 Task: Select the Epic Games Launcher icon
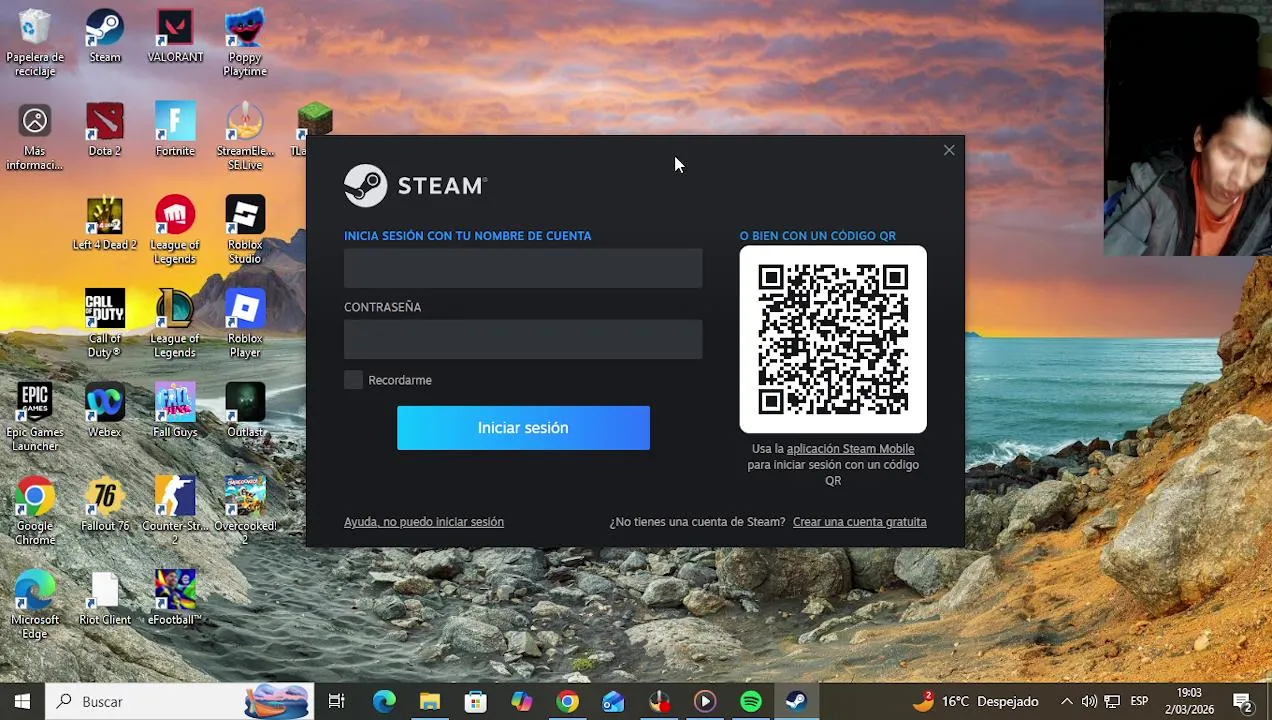pyautogui.click(x=35, y=418)
